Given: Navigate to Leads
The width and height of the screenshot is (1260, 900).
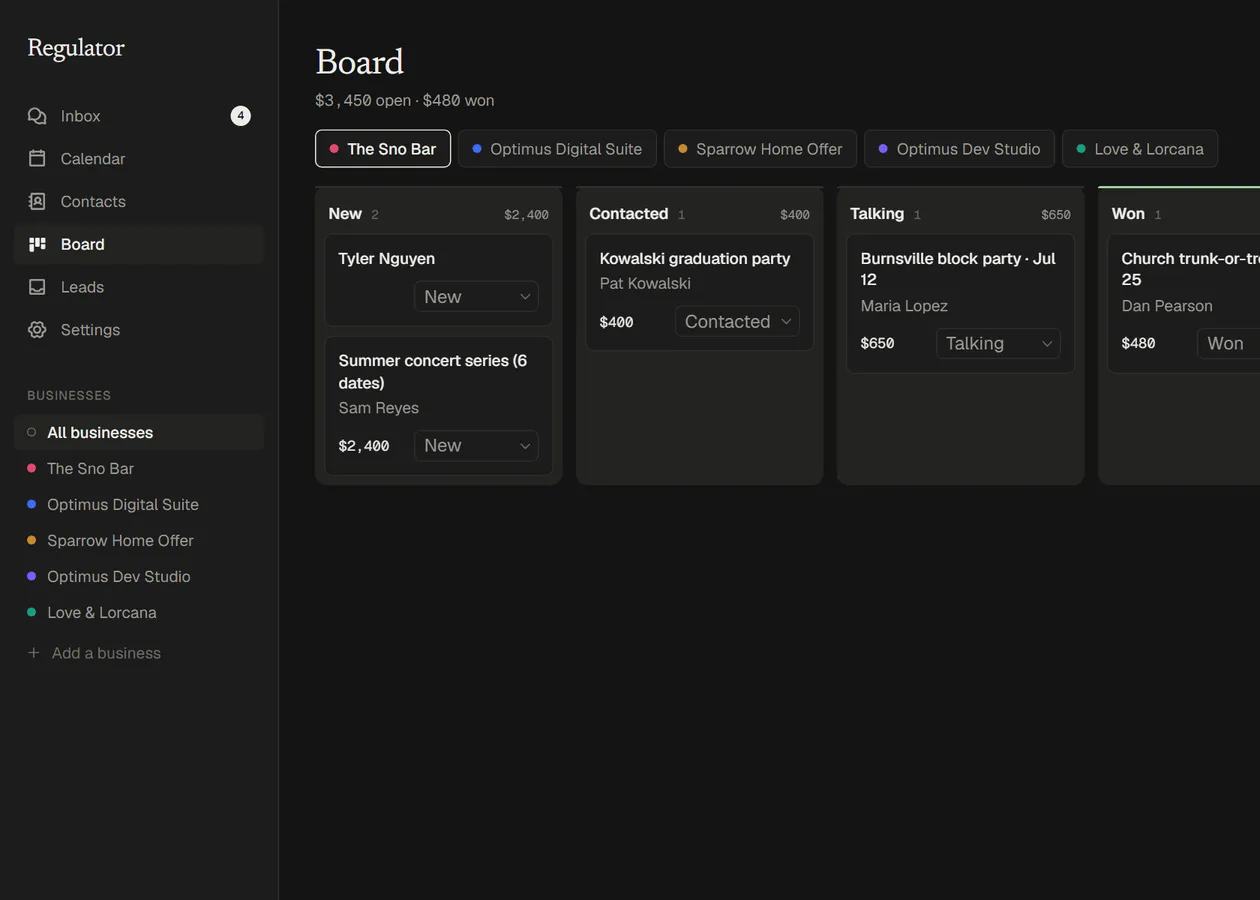Looking at the screenshot, I should tap(139, 287).
